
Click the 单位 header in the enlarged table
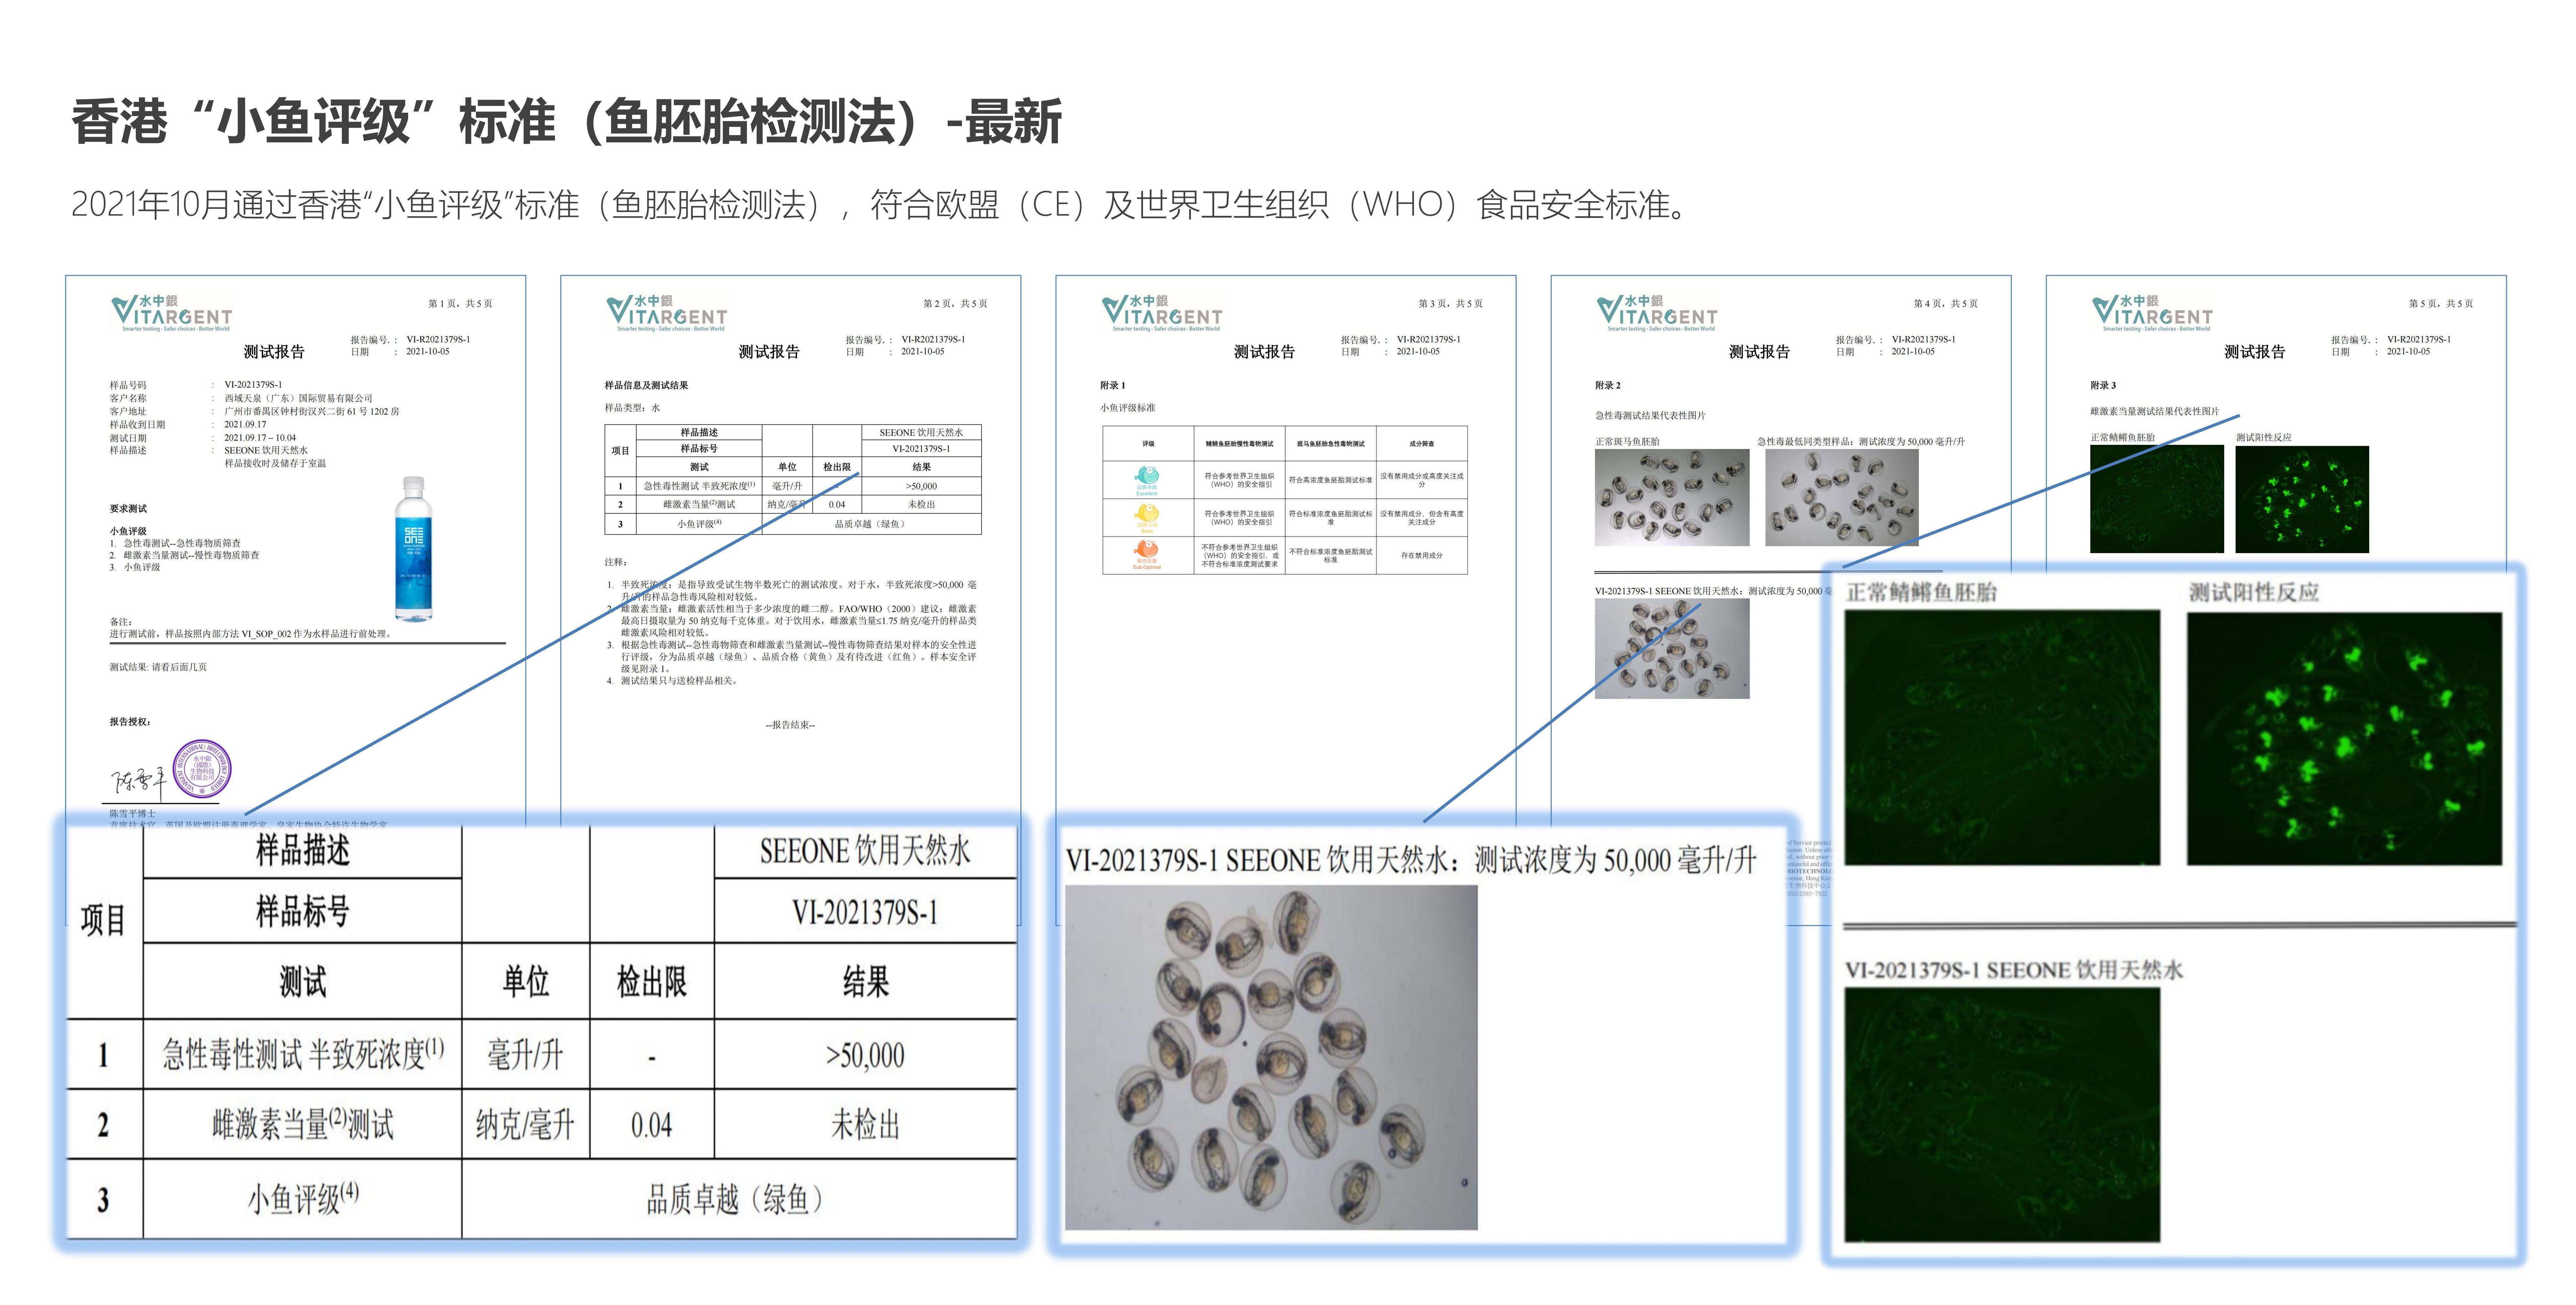coord(526,982)
